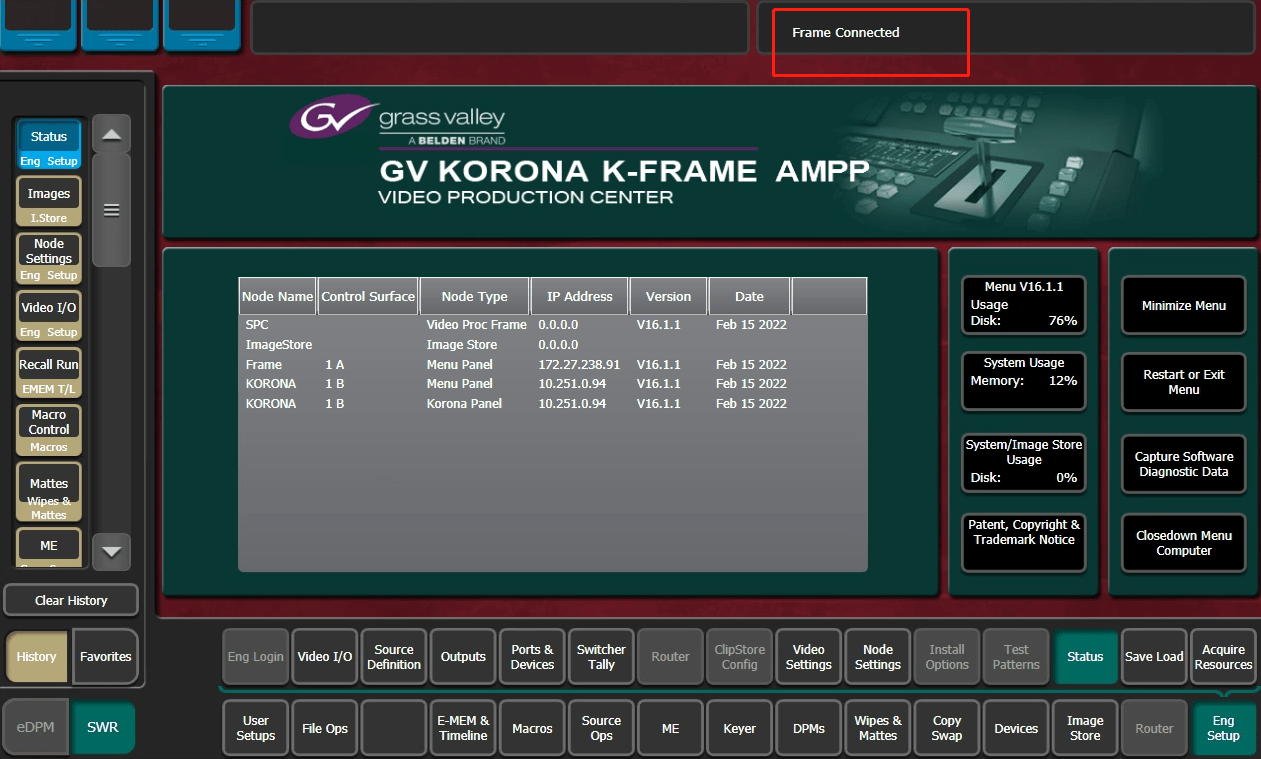Open Macro Control history item

[x=49, y=430]
